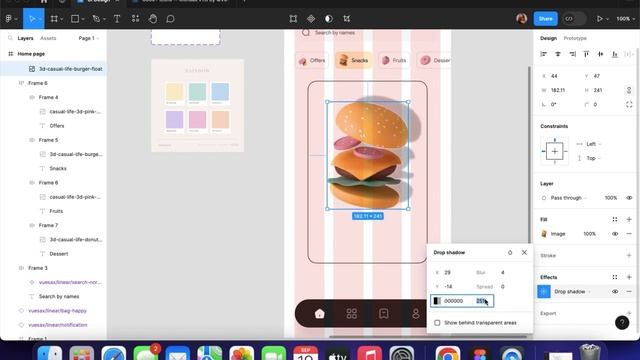Click the Edit object toolbar icon
640x360 pixels.
(x=293, y=19)
